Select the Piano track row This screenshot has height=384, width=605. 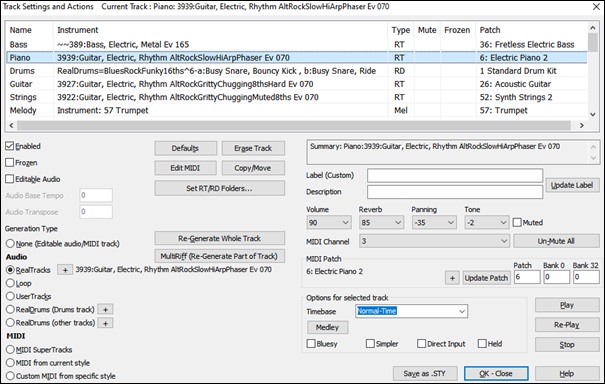pyautogui.click(x=297, y=58)
